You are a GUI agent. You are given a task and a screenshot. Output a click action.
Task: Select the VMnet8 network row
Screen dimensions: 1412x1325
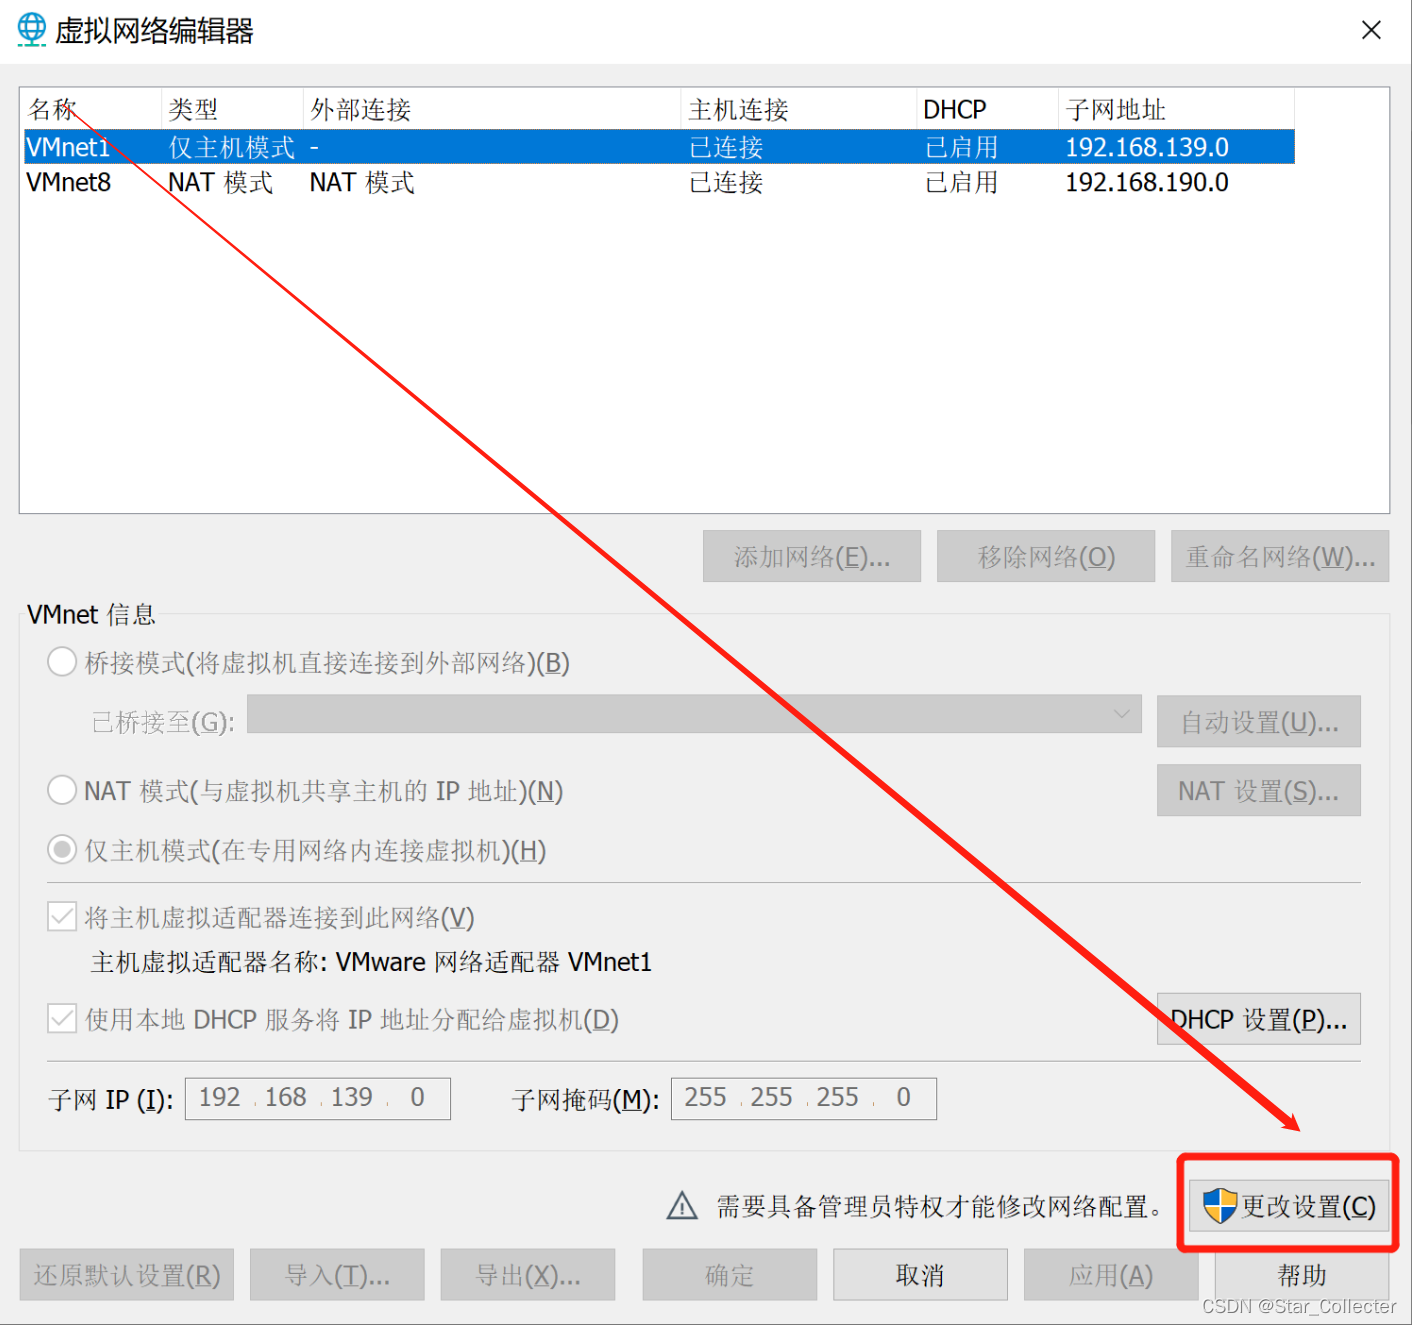coord(659,182)
